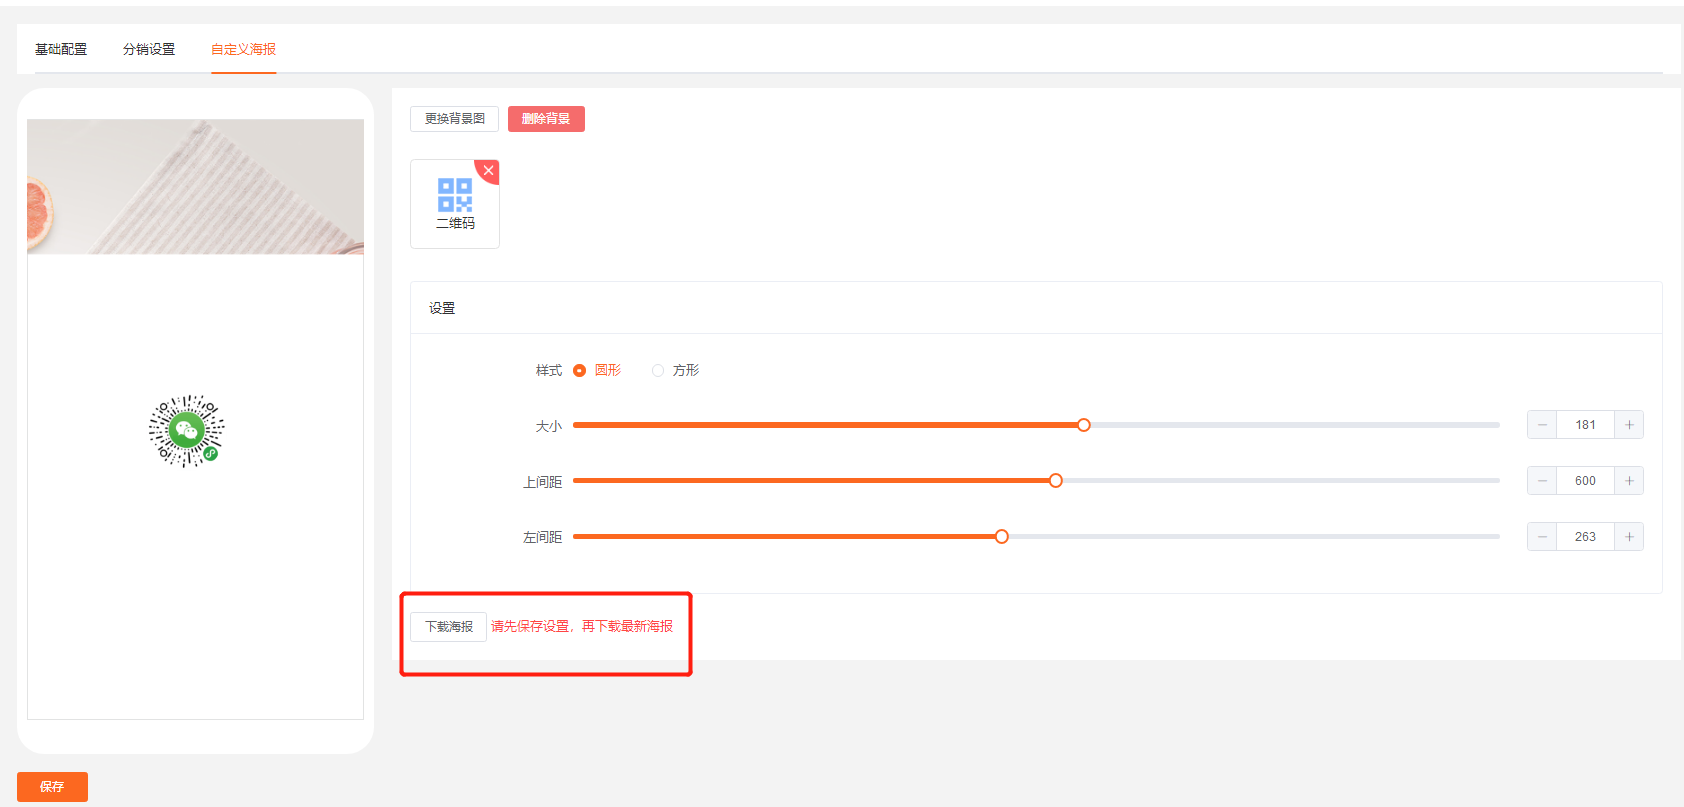Click the 左间距 slider handle

tap(1001, 537)
